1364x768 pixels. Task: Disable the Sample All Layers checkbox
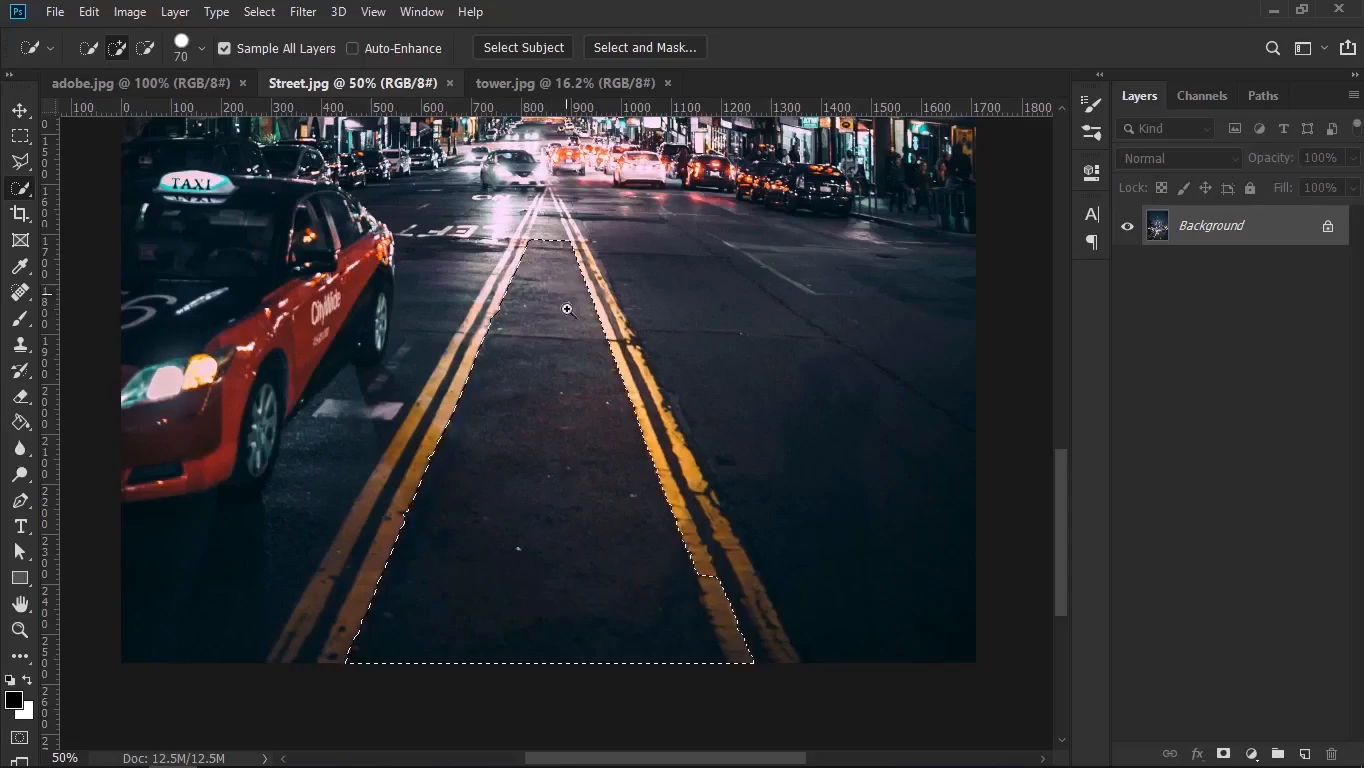point(224,48)
